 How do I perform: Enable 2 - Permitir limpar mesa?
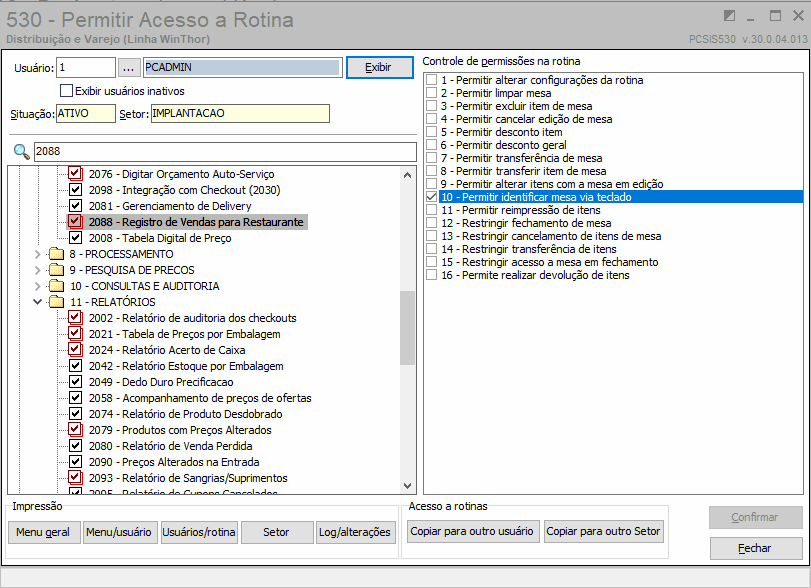[431, 93]
